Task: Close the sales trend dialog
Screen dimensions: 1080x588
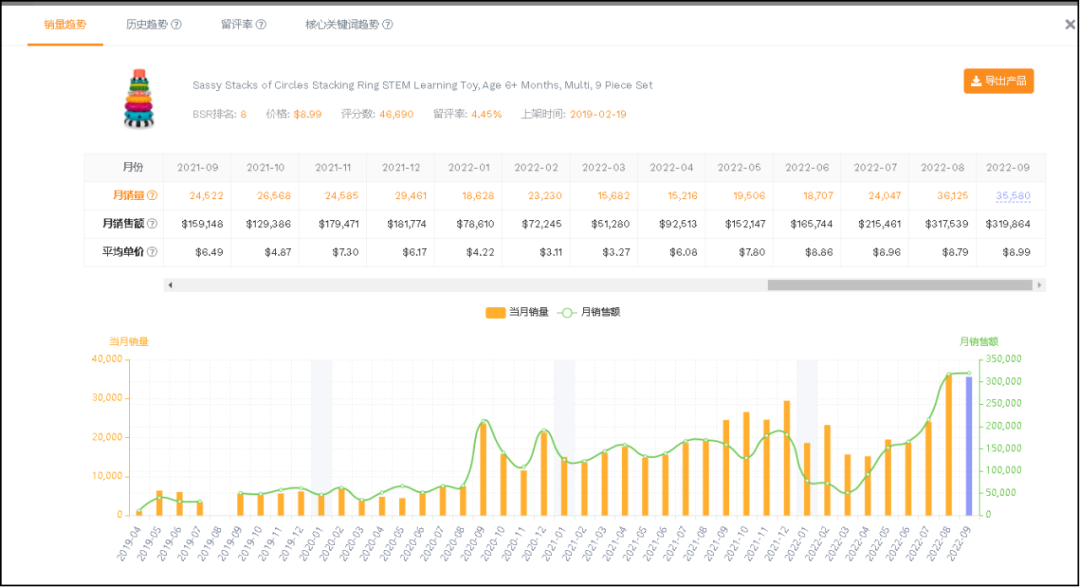Action: (x=1070, y=24)
